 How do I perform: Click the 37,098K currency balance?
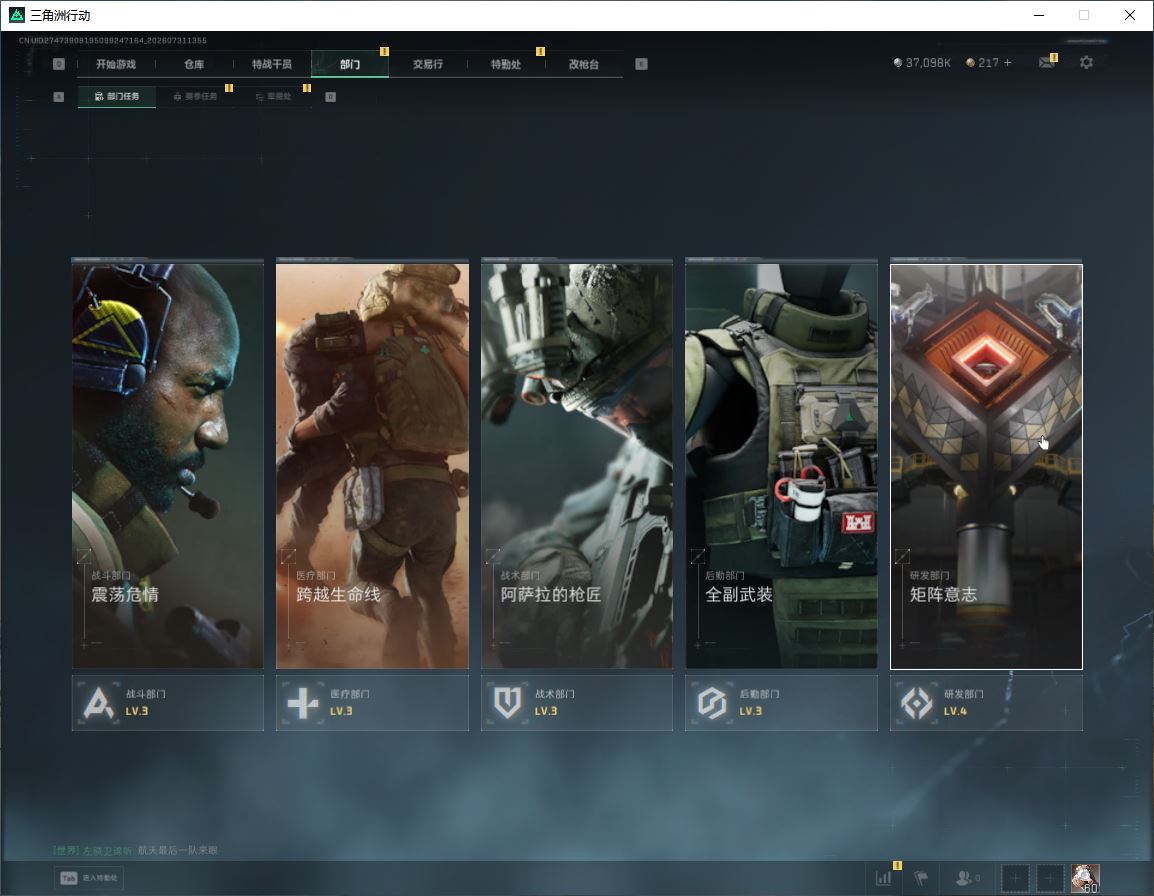click(922, 63)
